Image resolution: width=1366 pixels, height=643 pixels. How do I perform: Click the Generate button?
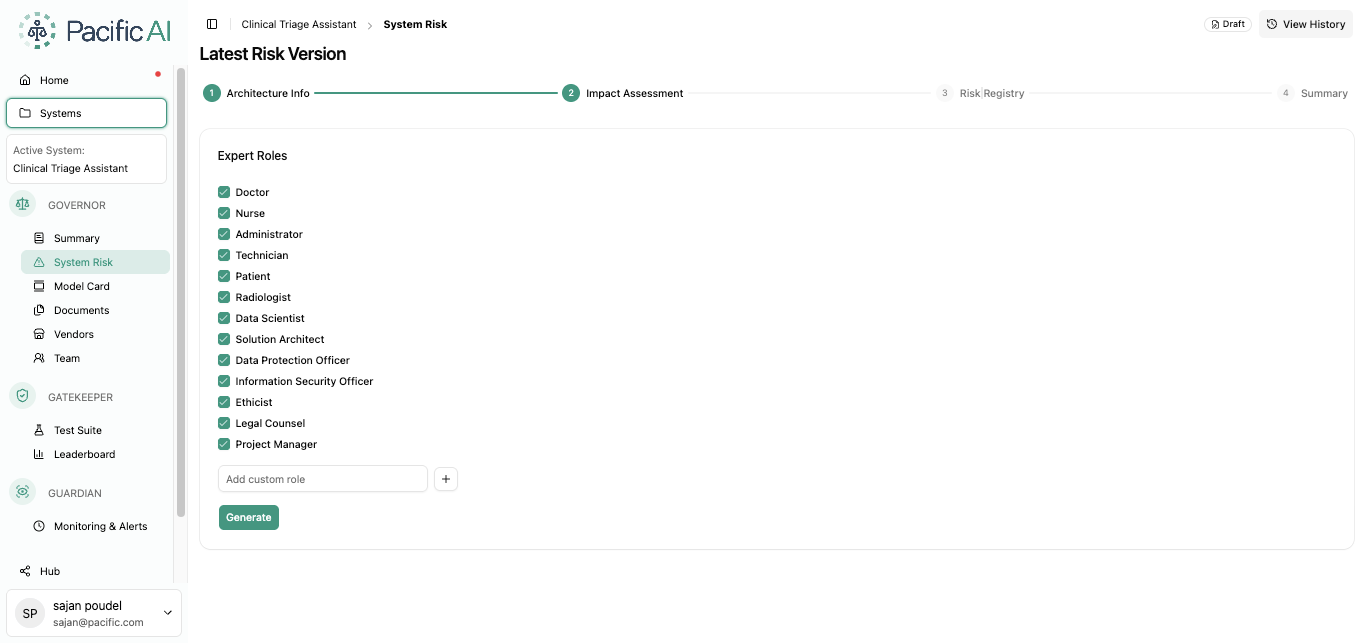(249, 517)
